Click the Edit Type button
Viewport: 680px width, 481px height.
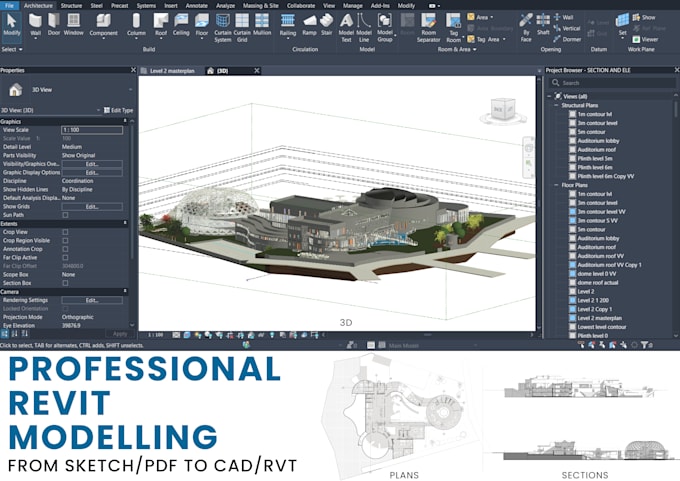118,110
